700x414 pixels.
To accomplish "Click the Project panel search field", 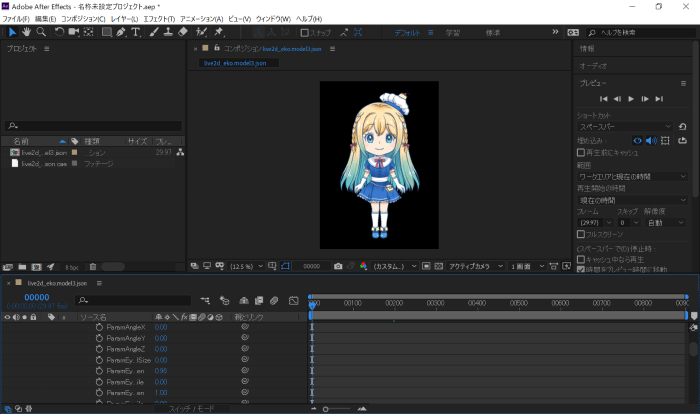I will point(94,126).
